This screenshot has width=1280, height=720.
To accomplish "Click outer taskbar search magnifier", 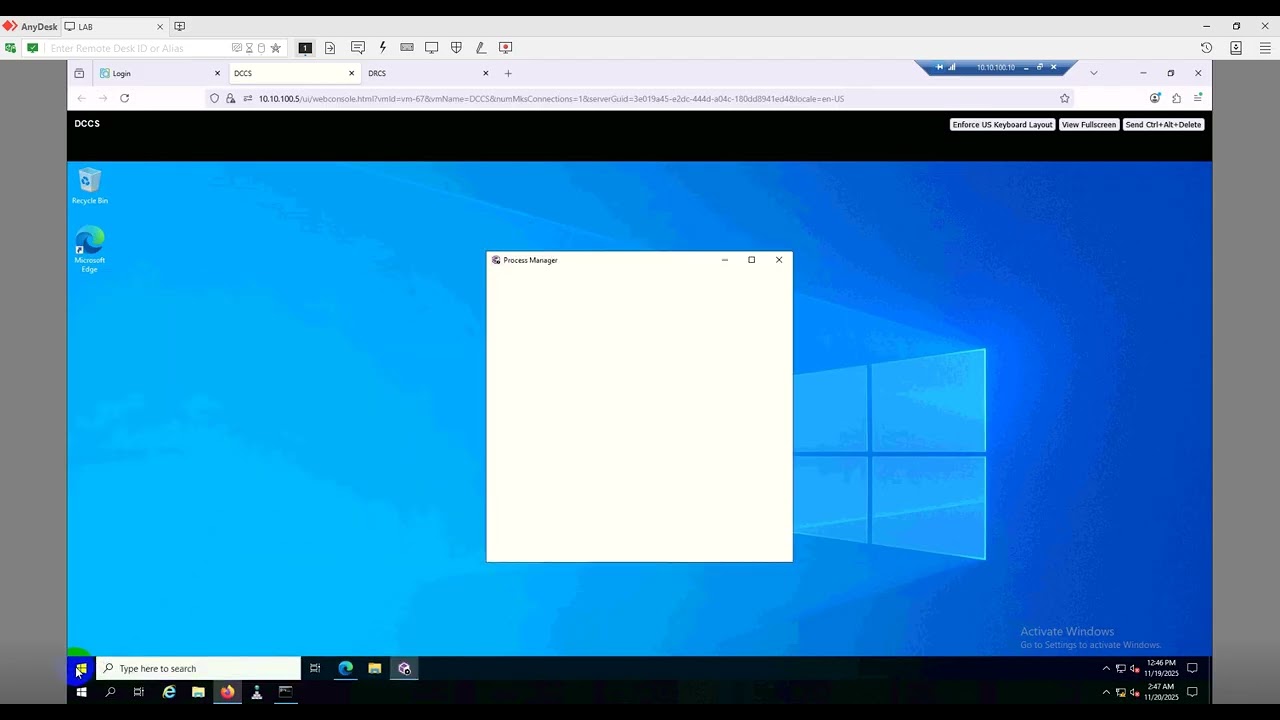I will [110, 692].
